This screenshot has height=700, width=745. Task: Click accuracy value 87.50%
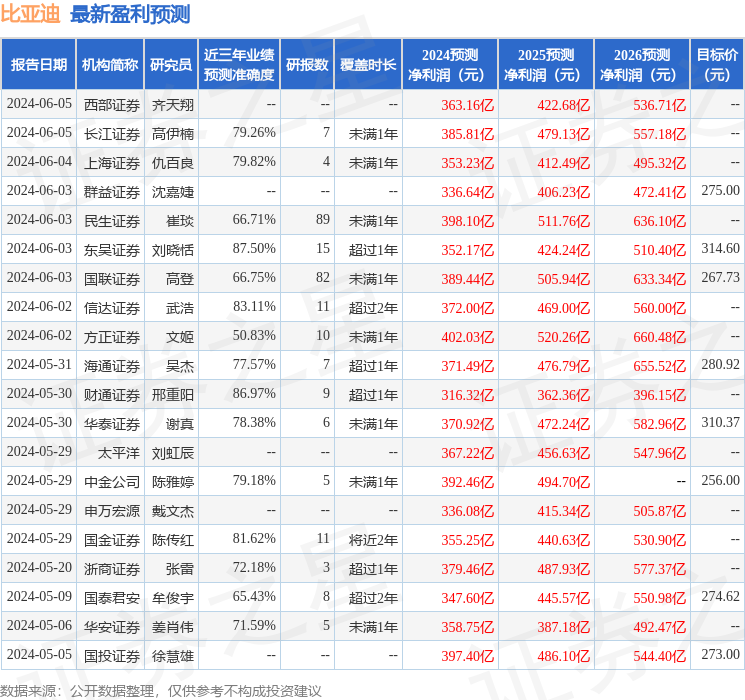254,249
